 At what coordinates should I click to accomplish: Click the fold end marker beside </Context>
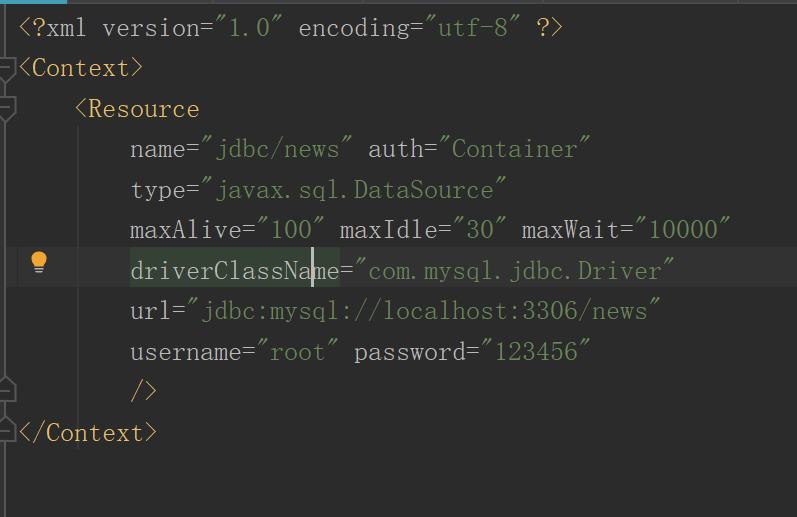[7, 429]
